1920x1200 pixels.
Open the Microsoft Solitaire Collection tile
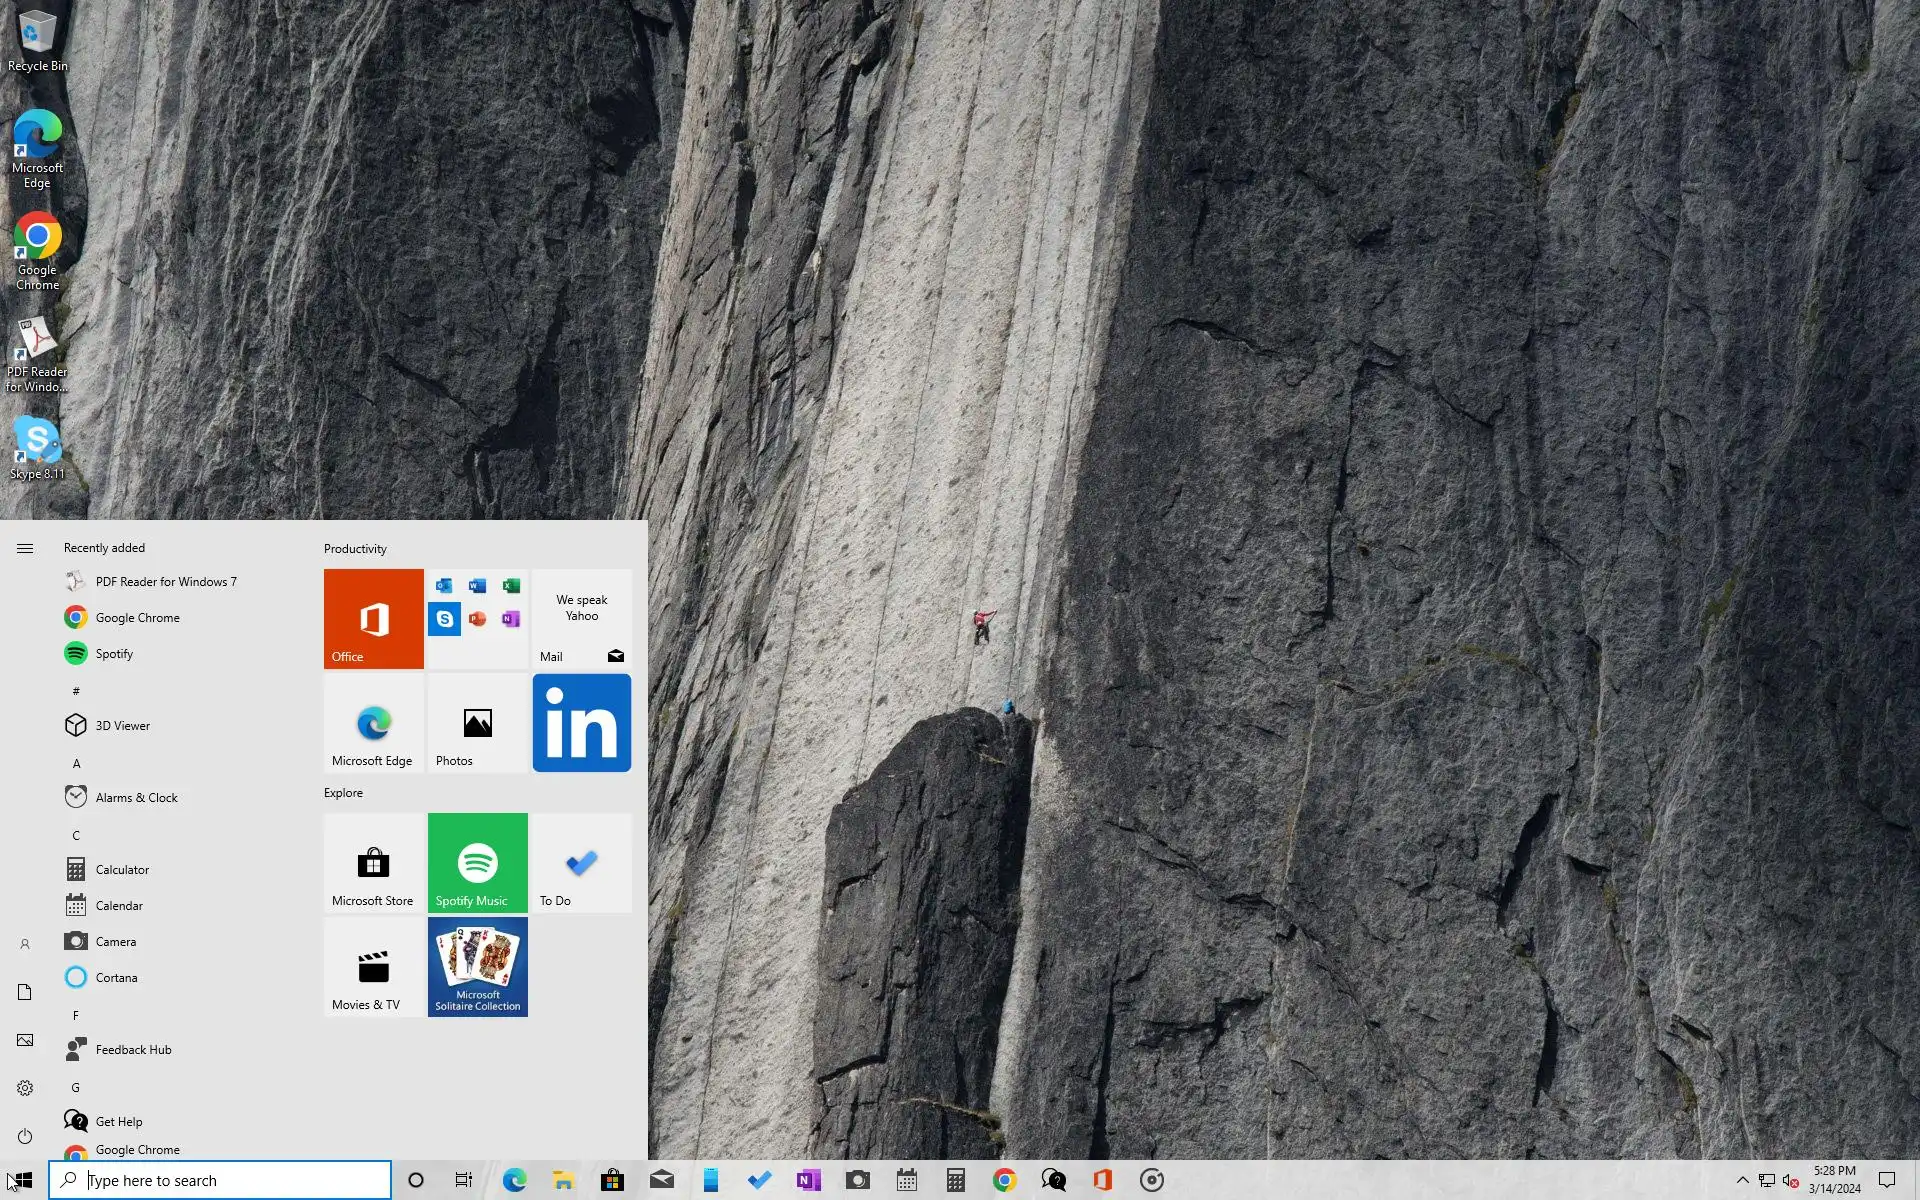(477, 966)
